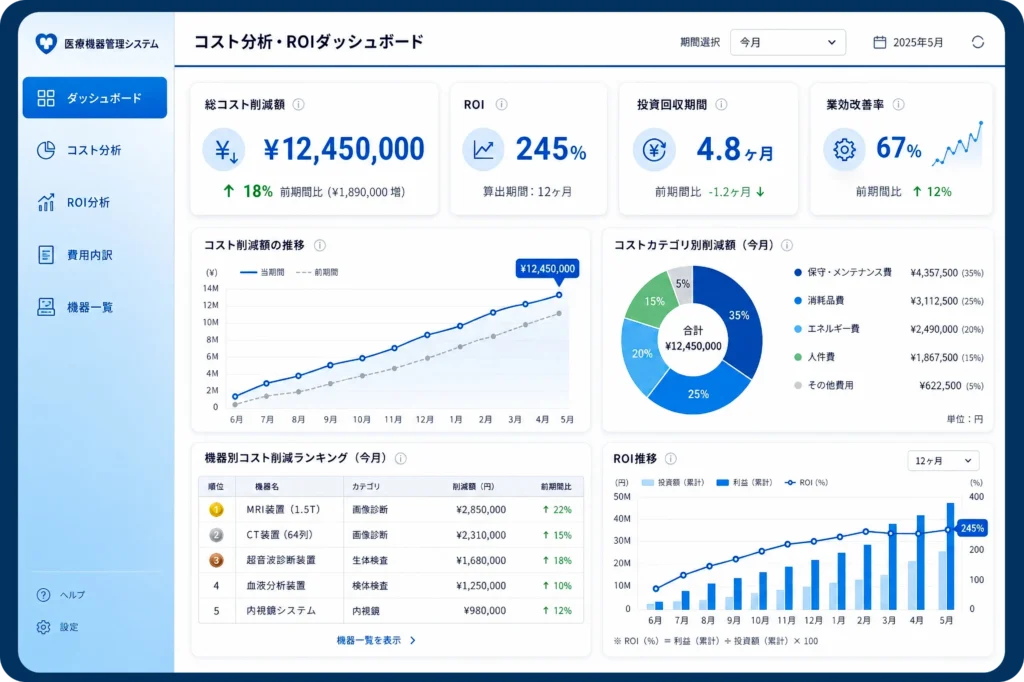Click the 設定 gear icon in sidebar
1024x682 pixels.
click(43, 627)
